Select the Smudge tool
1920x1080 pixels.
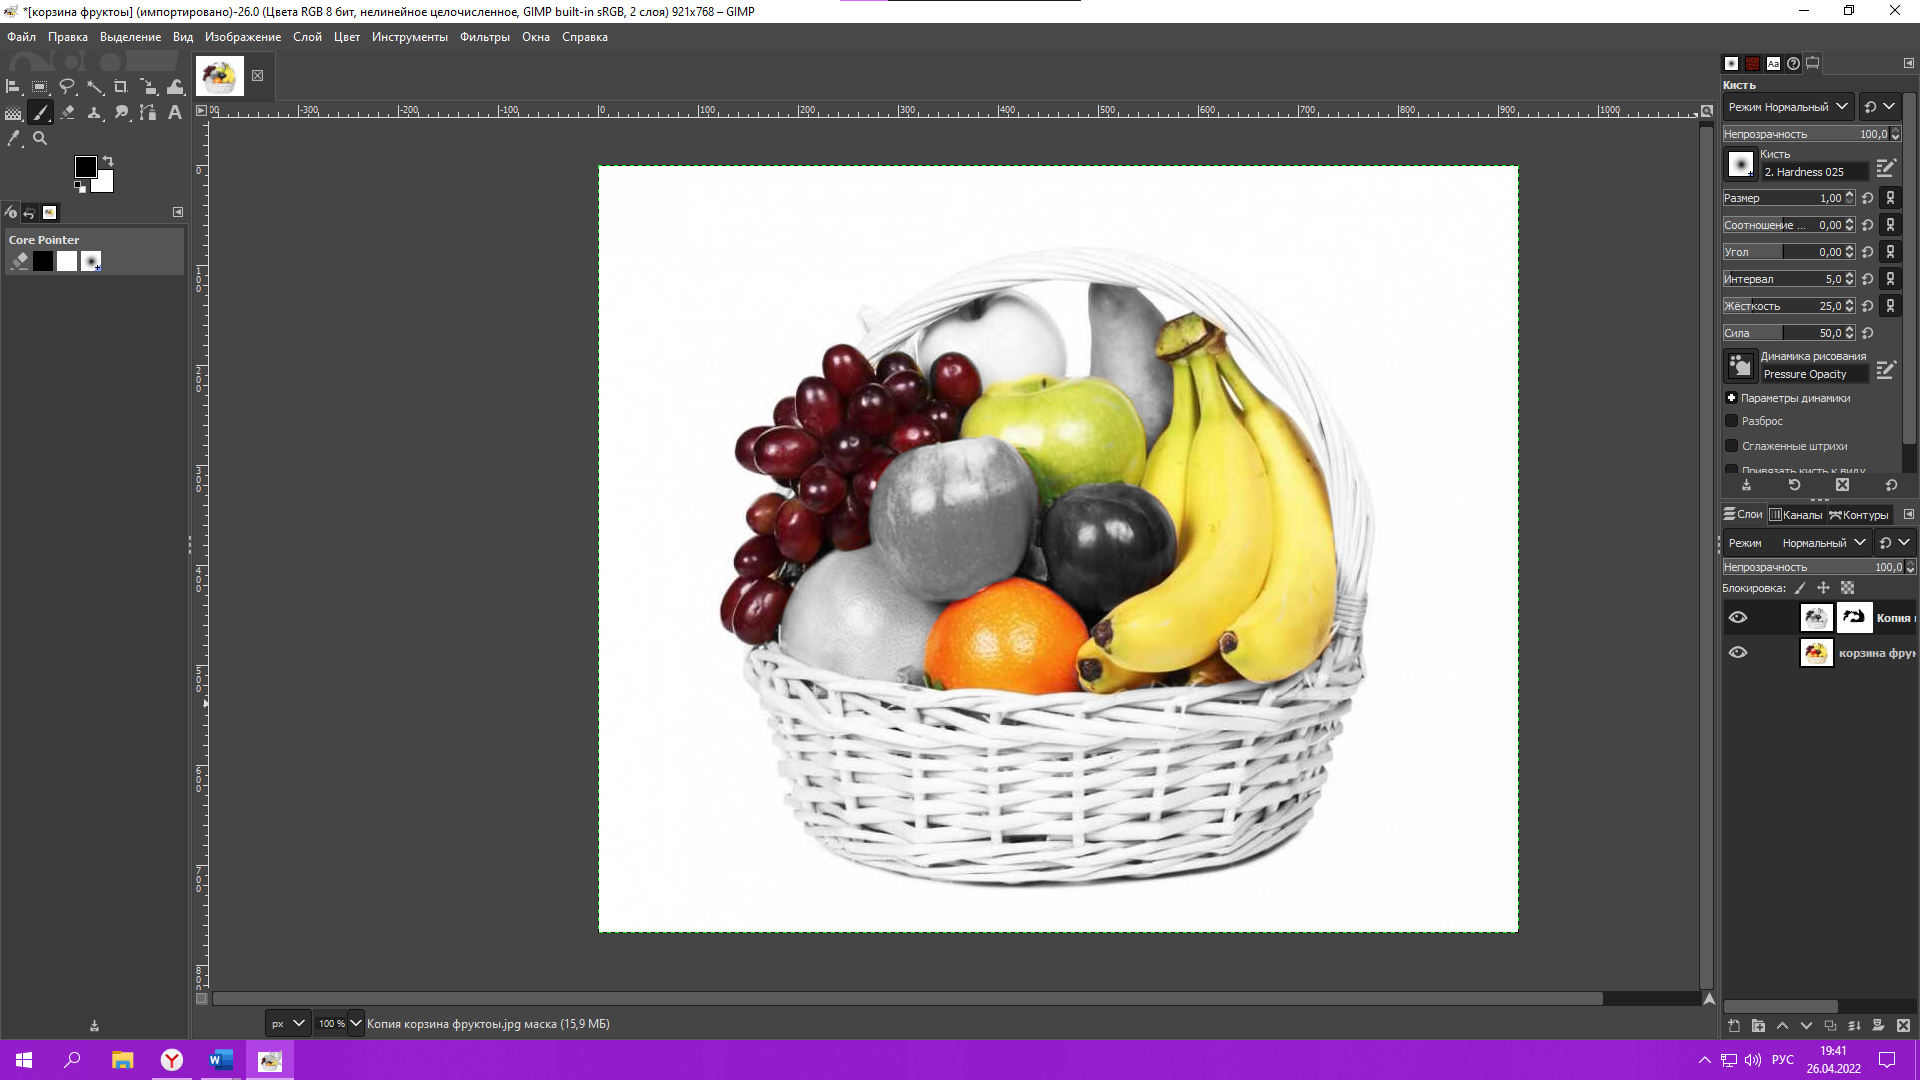coord(121,113)
